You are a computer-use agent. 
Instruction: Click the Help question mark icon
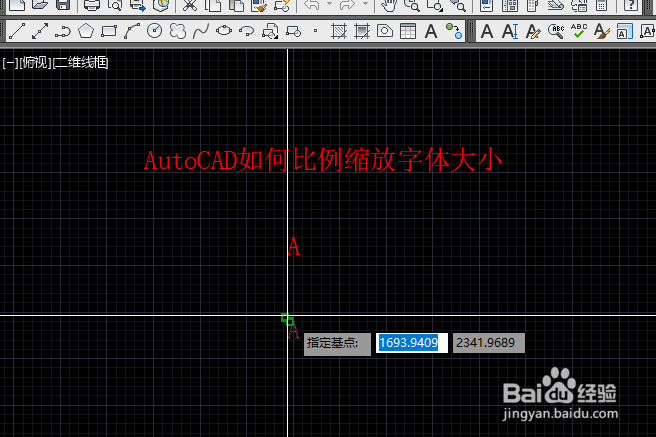(x=630, y=5)
